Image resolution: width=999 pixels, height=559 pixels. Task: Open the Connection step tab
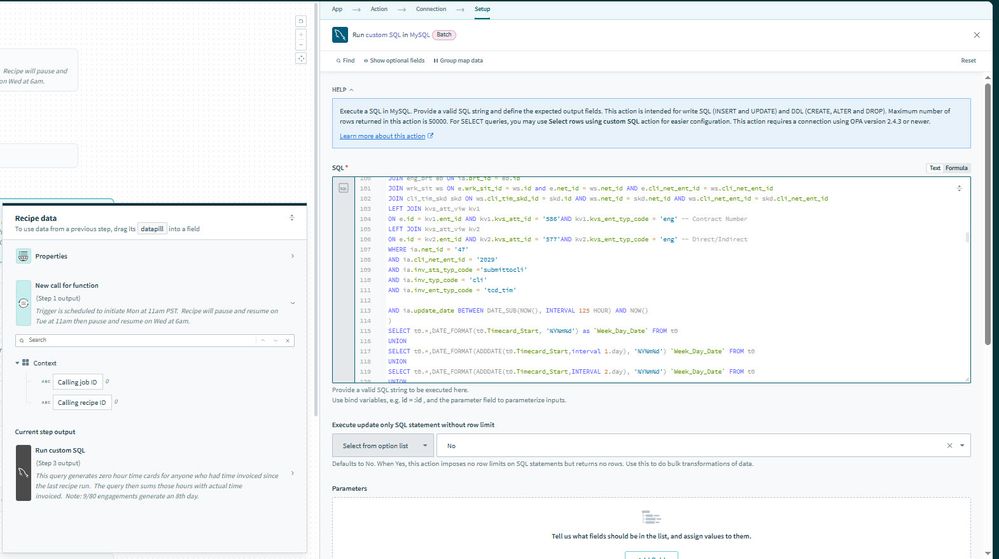[x=431, y=8]
